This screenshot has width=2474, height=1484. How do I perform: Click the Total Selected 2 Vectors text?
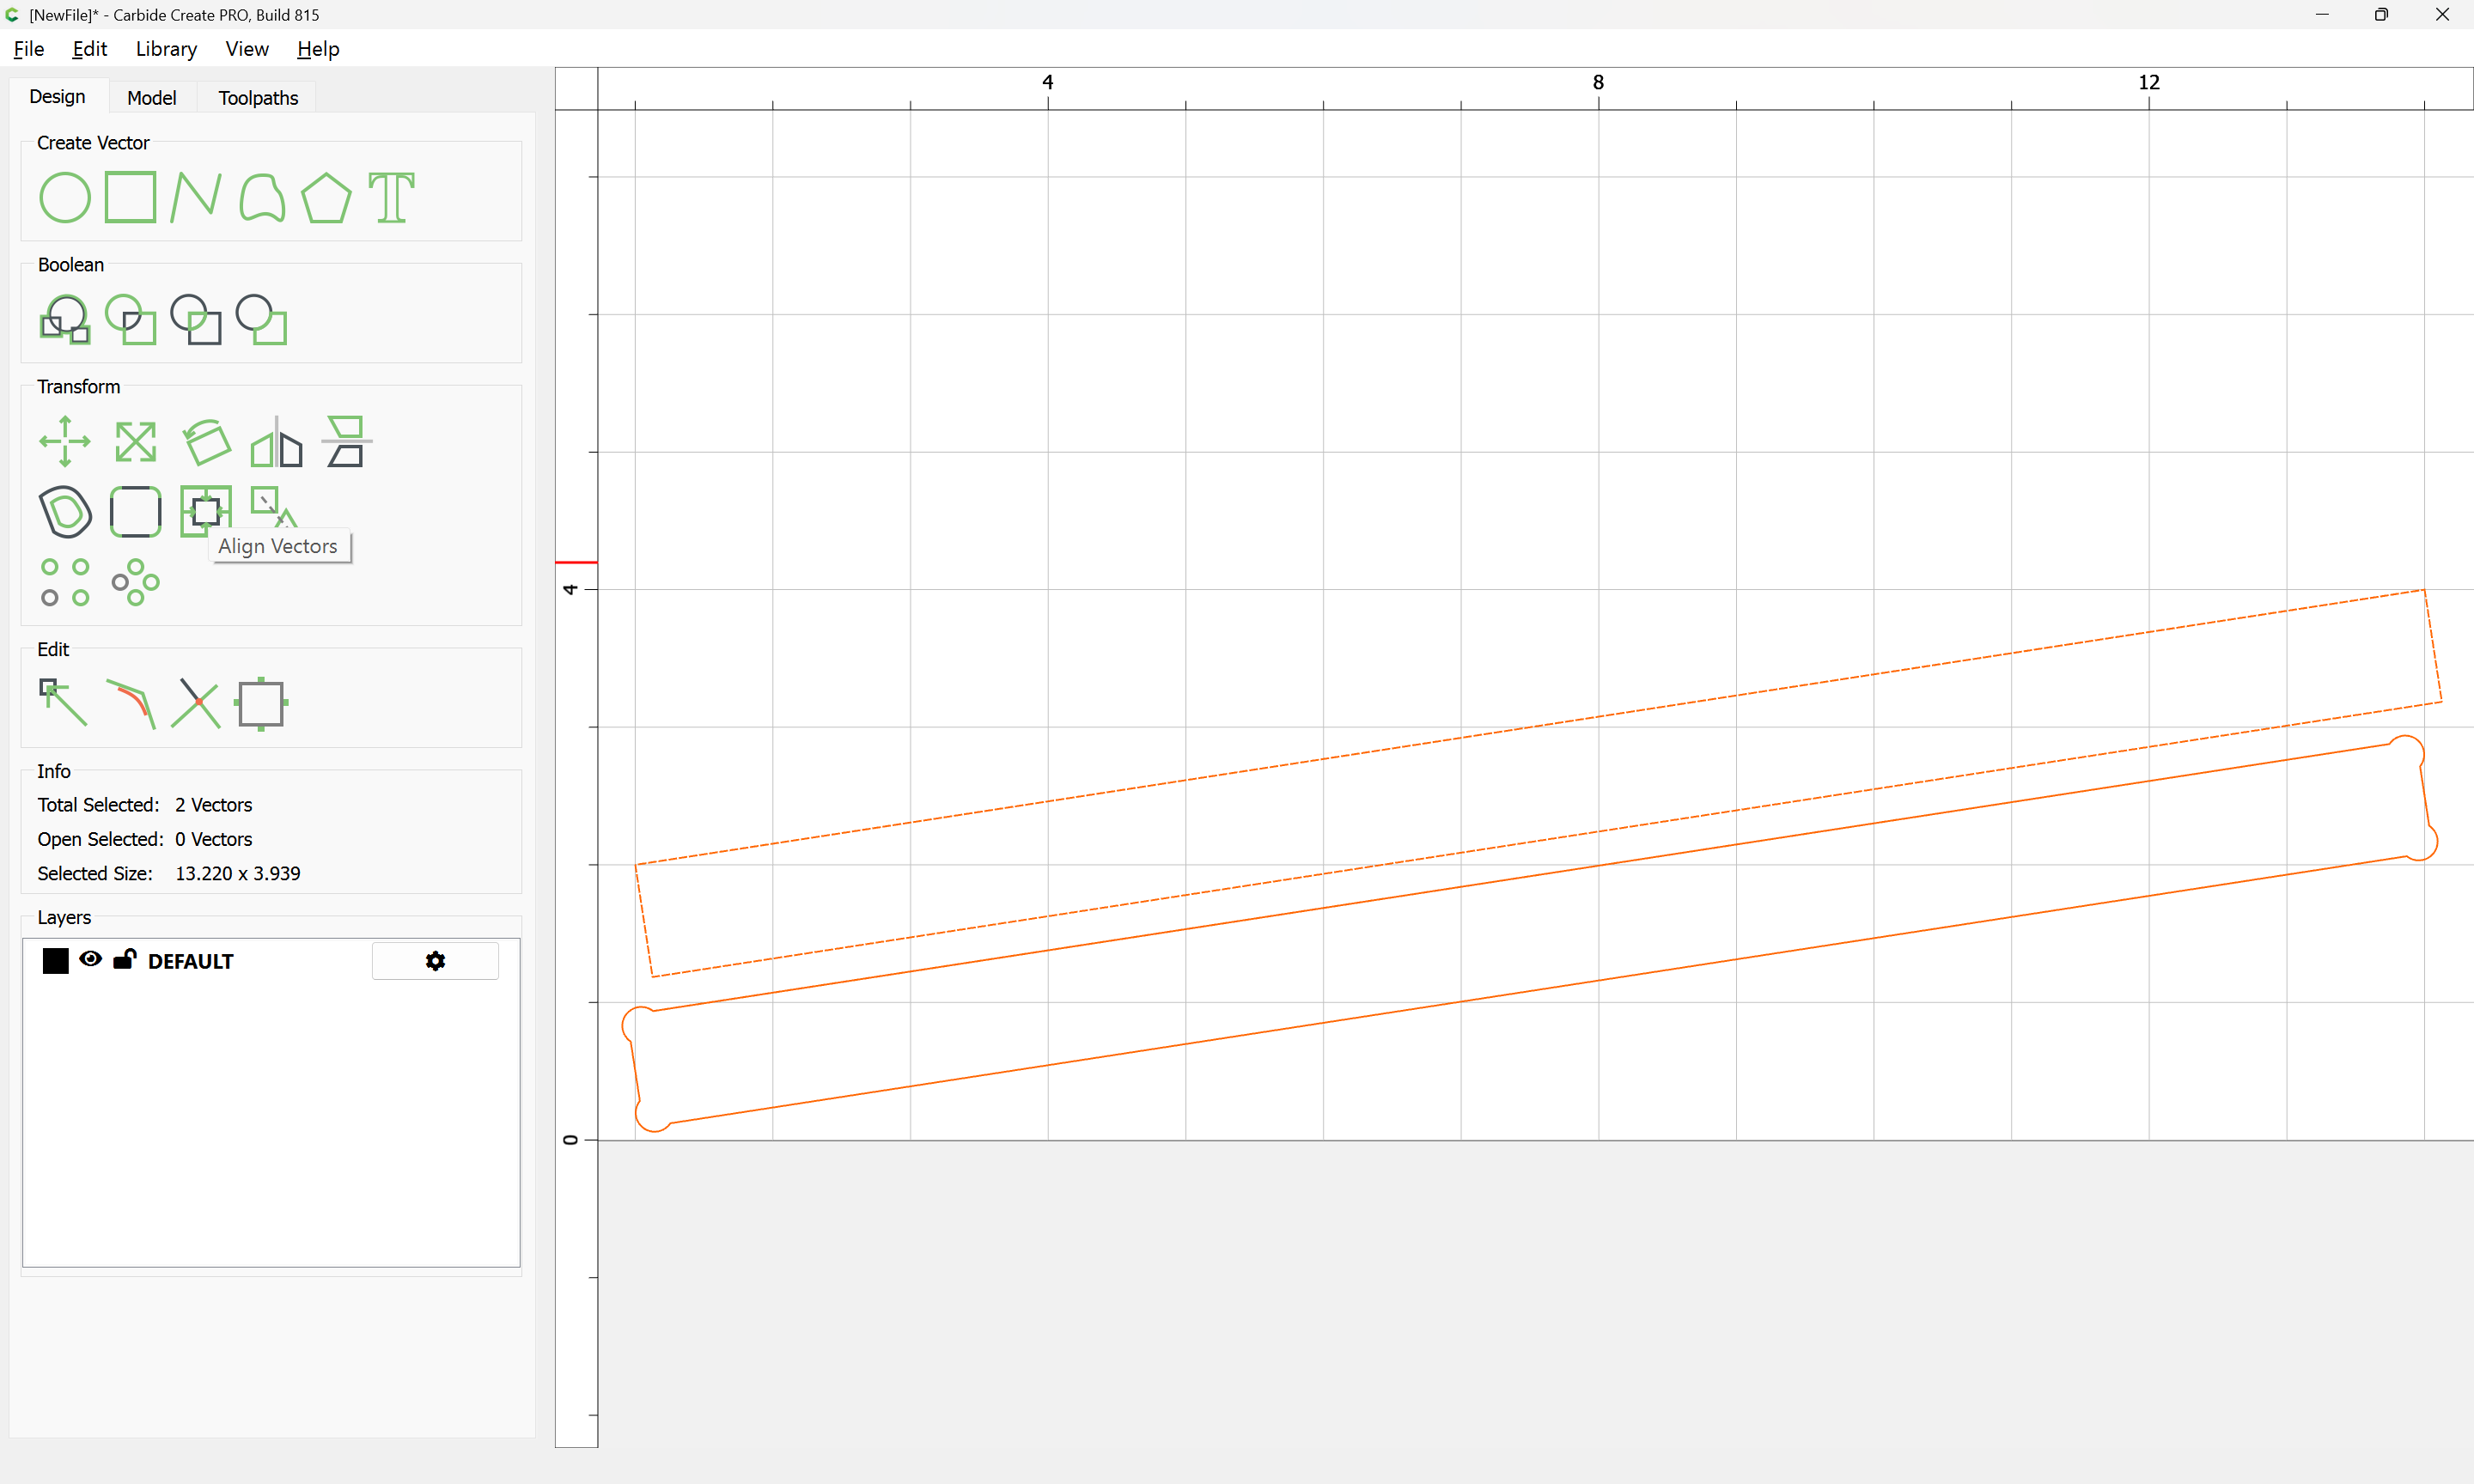(144, 805)
